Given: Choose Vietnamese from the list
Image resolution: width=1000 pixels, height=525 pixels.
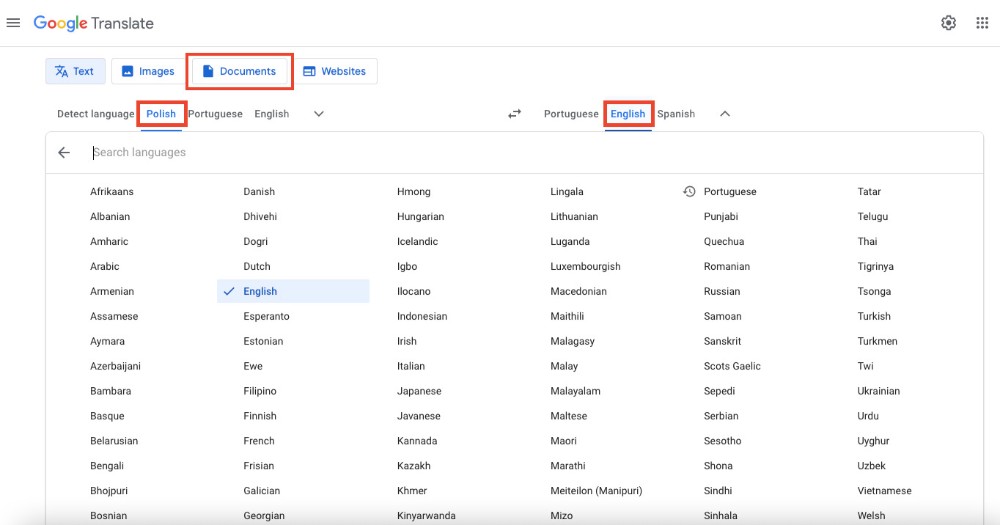Looking at the screenshot, I should [884, 491].
